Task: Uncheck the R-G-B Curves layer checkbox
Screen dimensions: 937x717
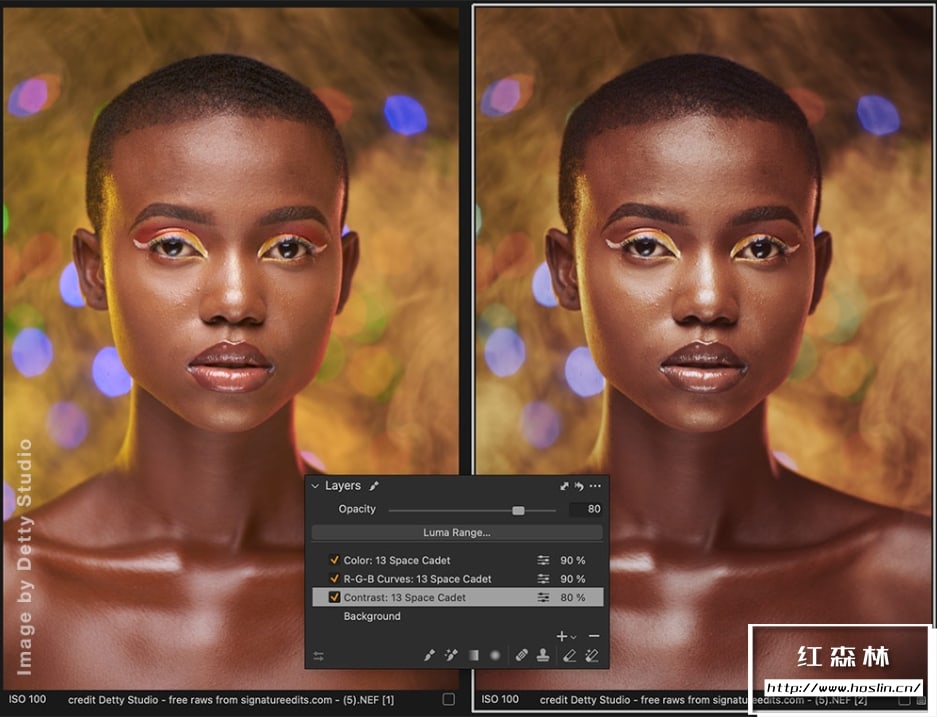Action: click(x=334, y=579)
